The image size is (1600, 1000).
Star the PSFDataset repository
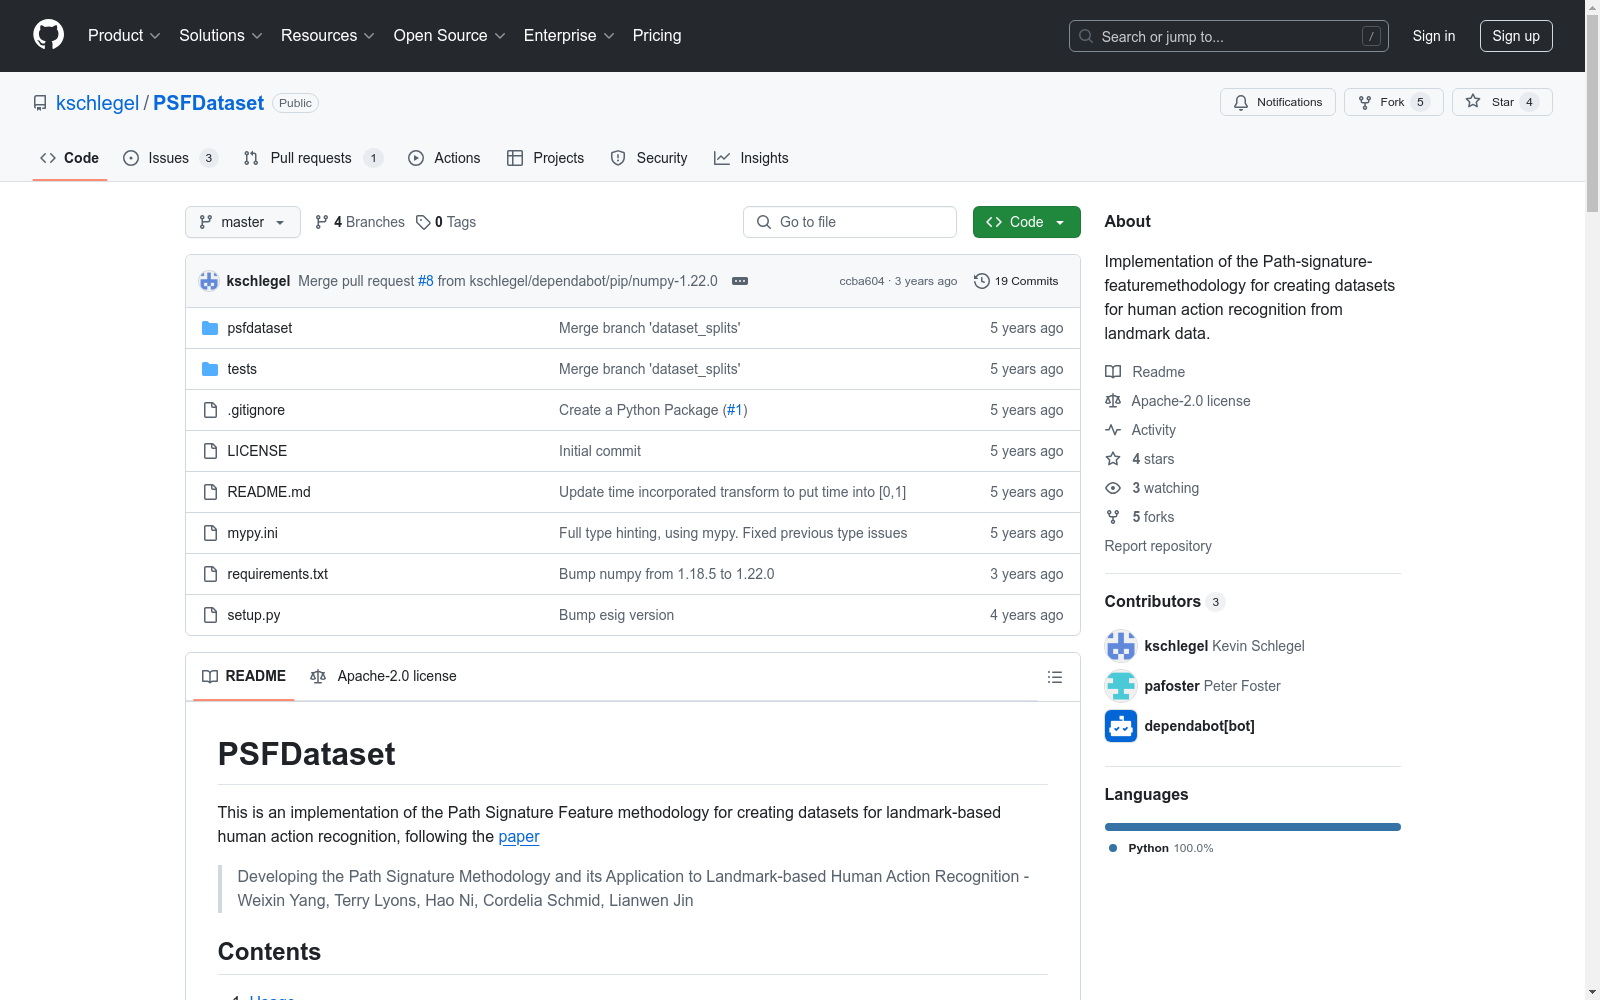point(1502,102)
